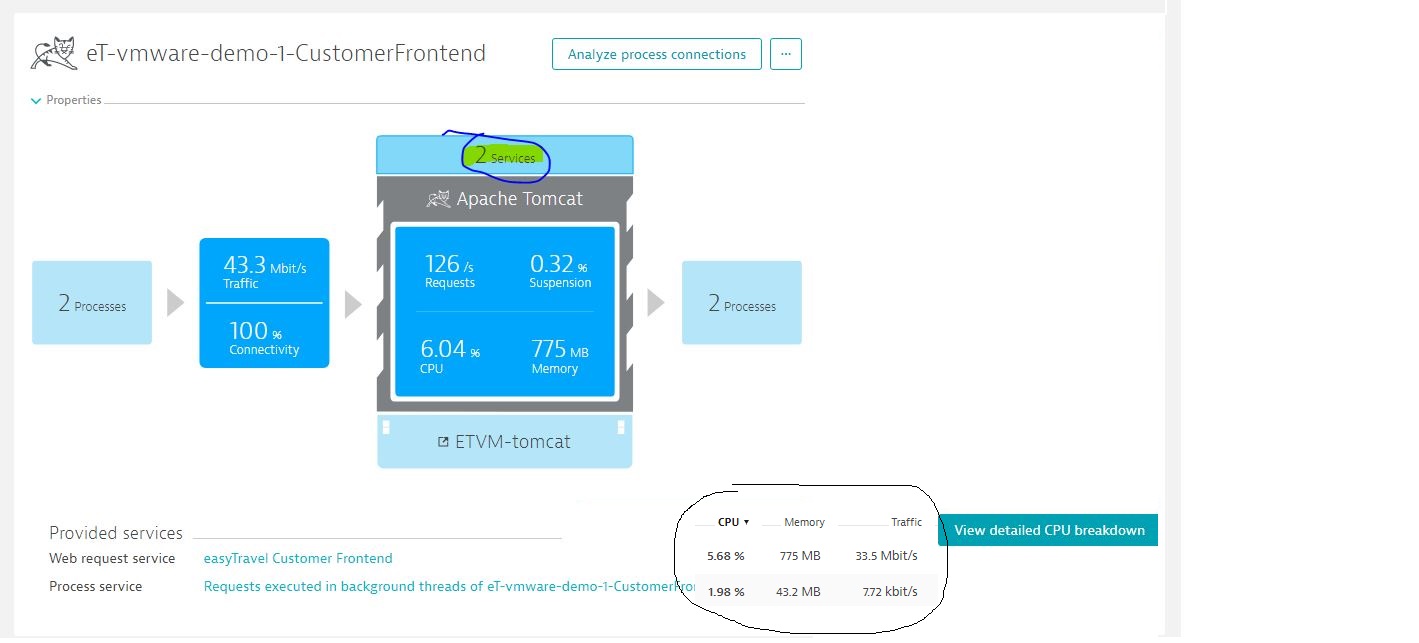Screen dimensions: 1419x643
Task: Expand the 2 Services header bar
Action: 504,156
